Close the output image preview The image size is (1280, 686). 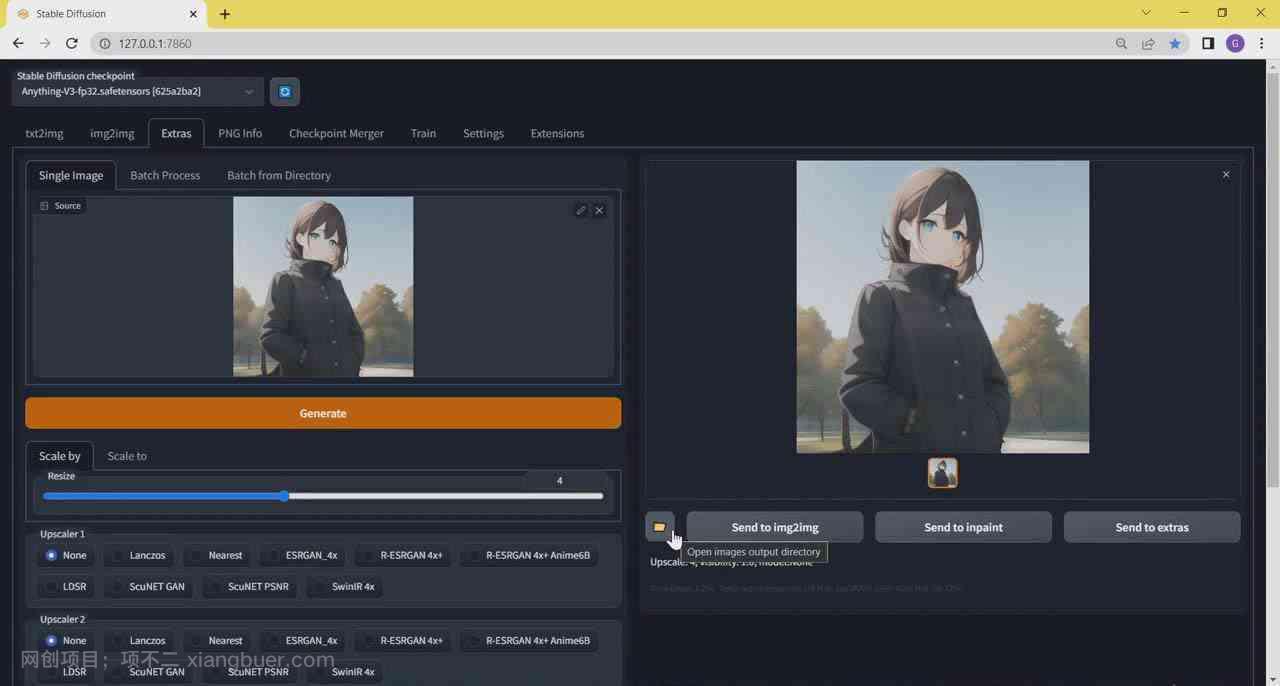(x=1226, y=175)
